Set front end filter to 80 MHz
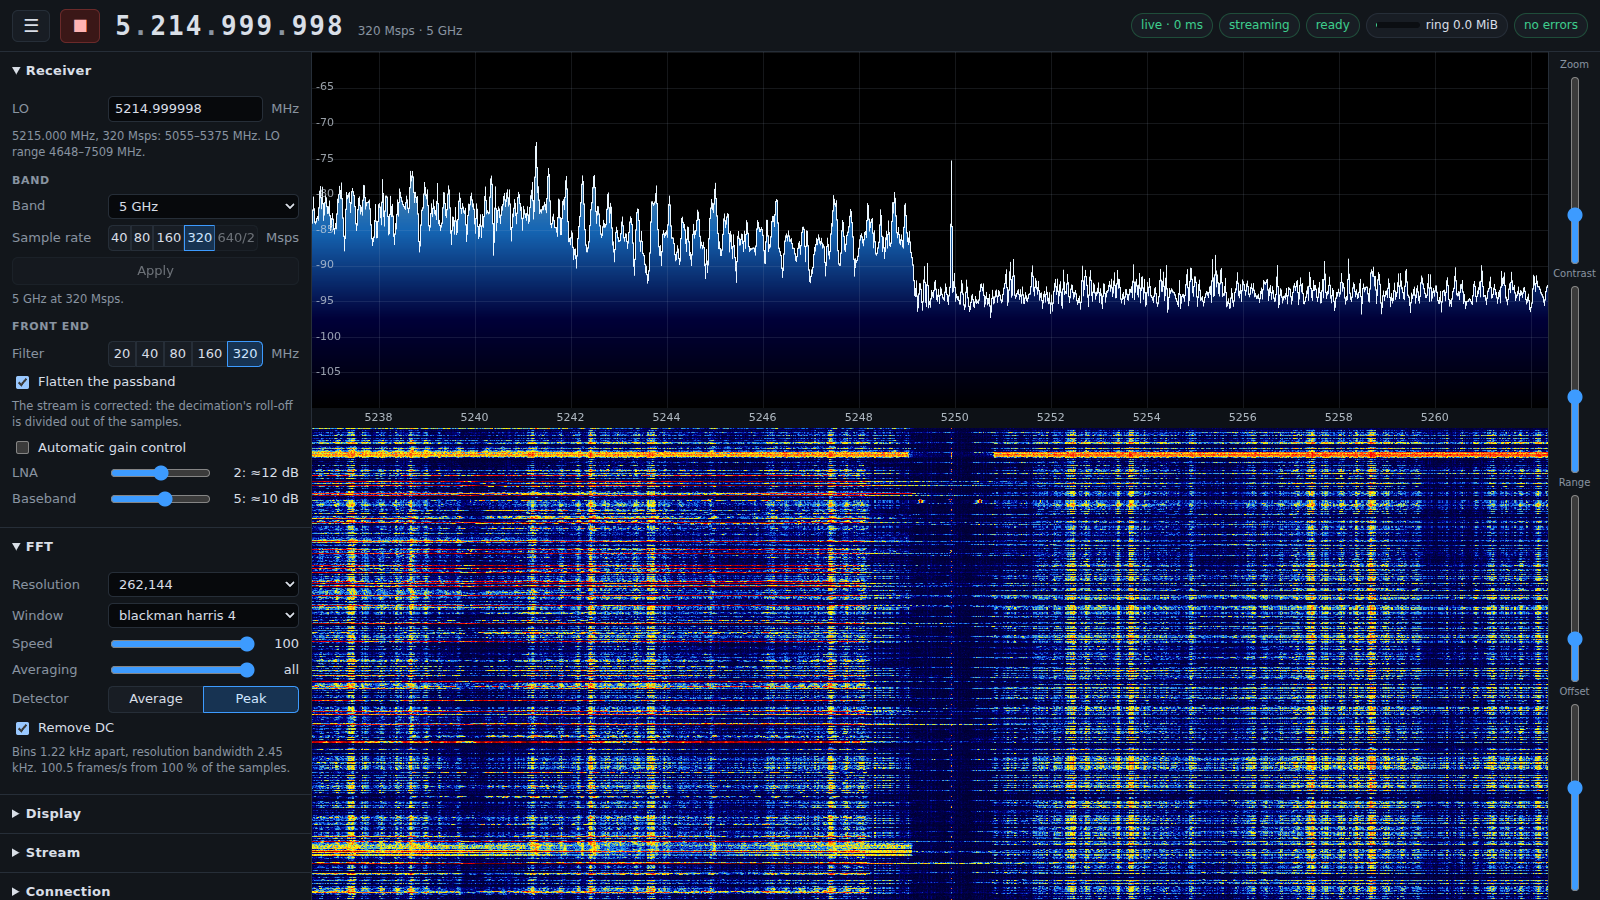Image resolution: width=1600 pixels, height=900 pixels. click(x=178, y=354)
